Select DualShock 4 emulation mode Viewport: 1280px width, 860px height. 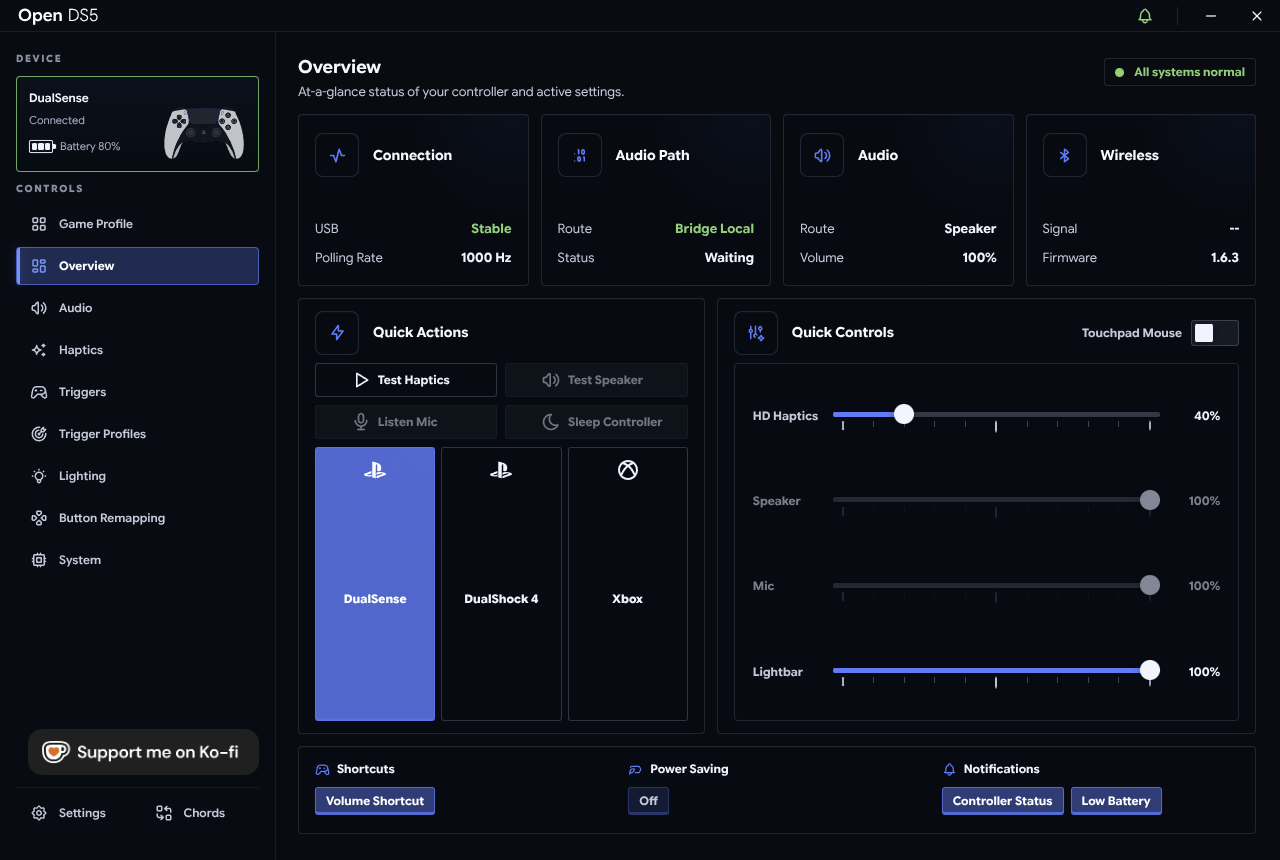point(501,584)
